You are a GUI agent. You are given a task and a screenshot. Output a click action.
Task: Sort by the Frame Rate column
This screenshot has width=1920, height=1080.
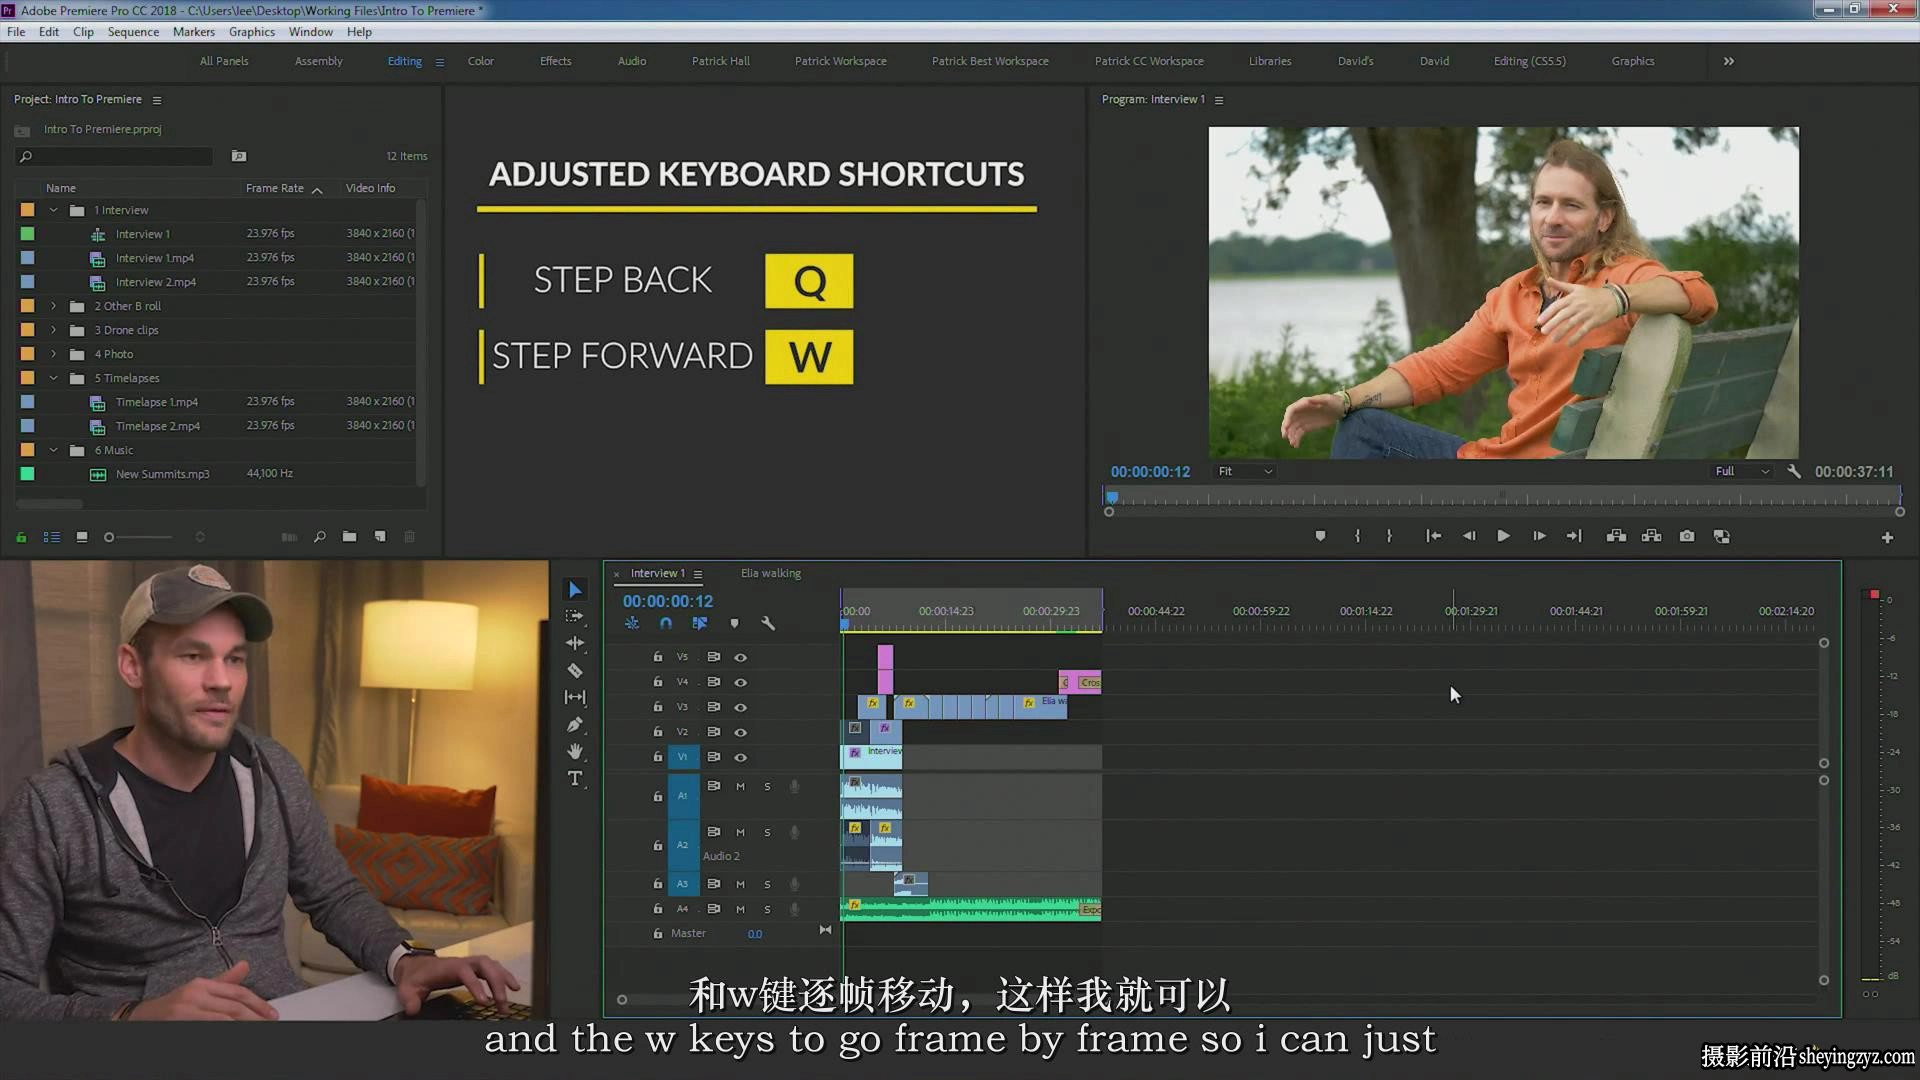[x=275, y=188]
